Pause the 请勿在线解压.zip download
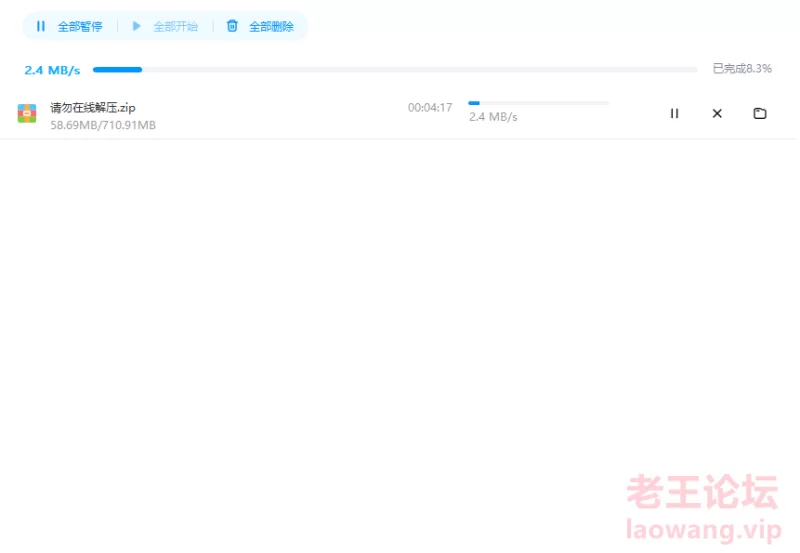This screenshot has height=553, width=800. (x=674, y=113)
